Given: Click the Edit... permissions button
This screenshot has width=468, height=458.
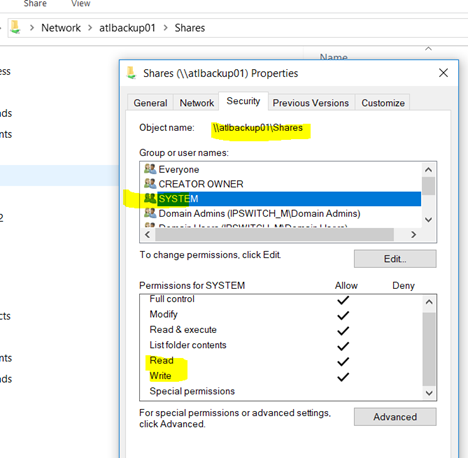Looking at the screenshot, I should 395,259.
